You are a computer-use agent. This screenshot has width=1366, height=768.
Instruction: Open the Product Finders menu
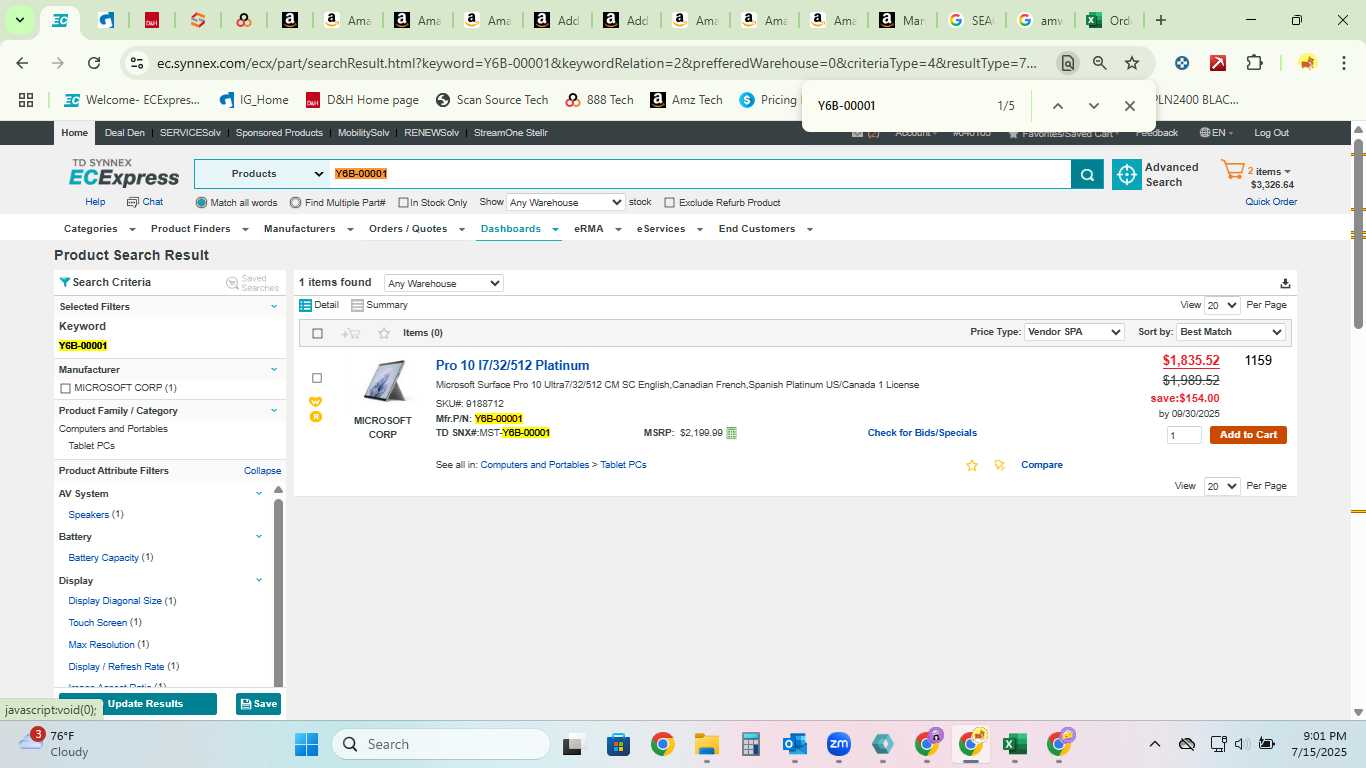click(198, 229)
